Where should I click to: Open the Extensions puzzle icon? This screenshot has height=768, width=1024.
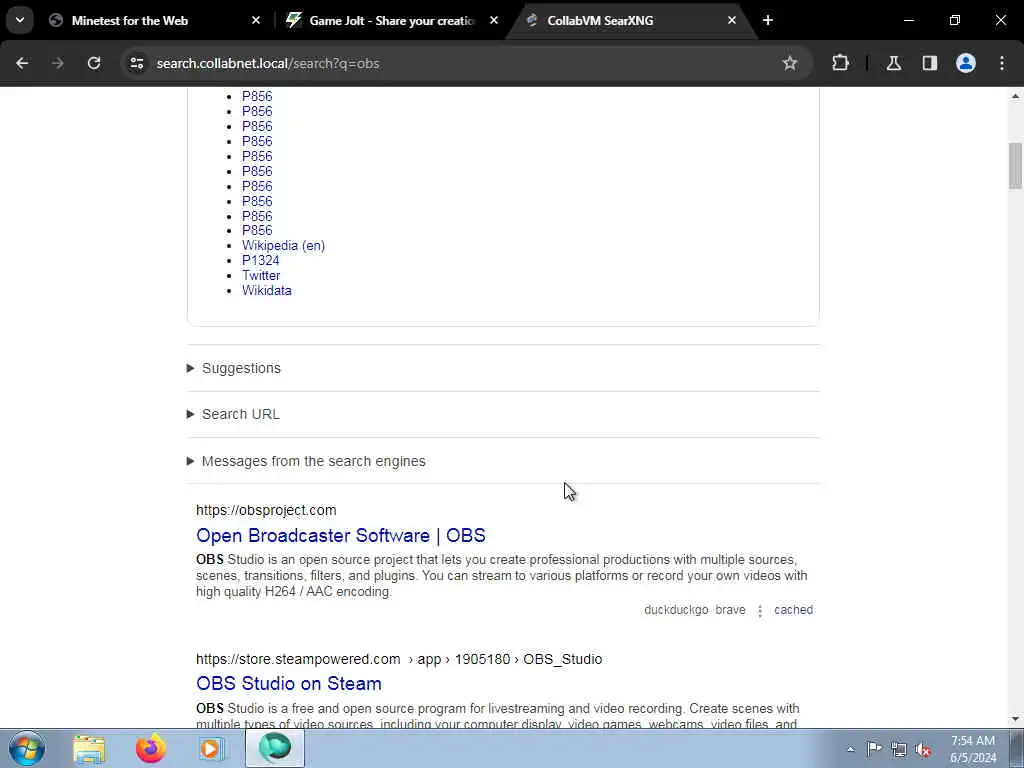tap(840, 63)
